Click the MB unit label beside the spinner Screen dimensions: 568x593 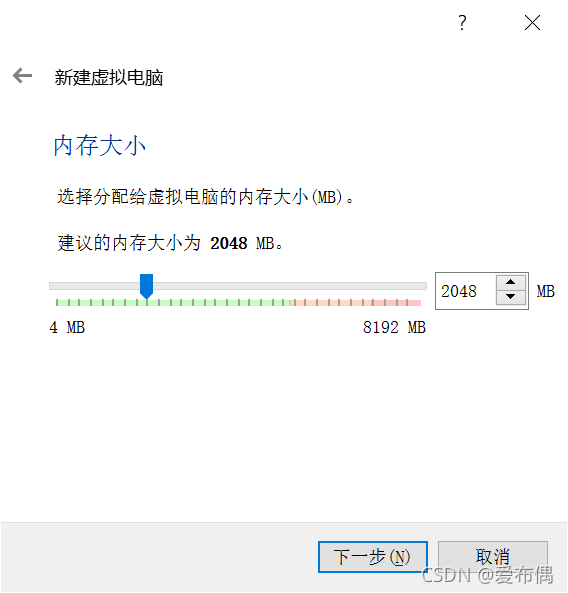pyautogui.click(x=546, y=292)
